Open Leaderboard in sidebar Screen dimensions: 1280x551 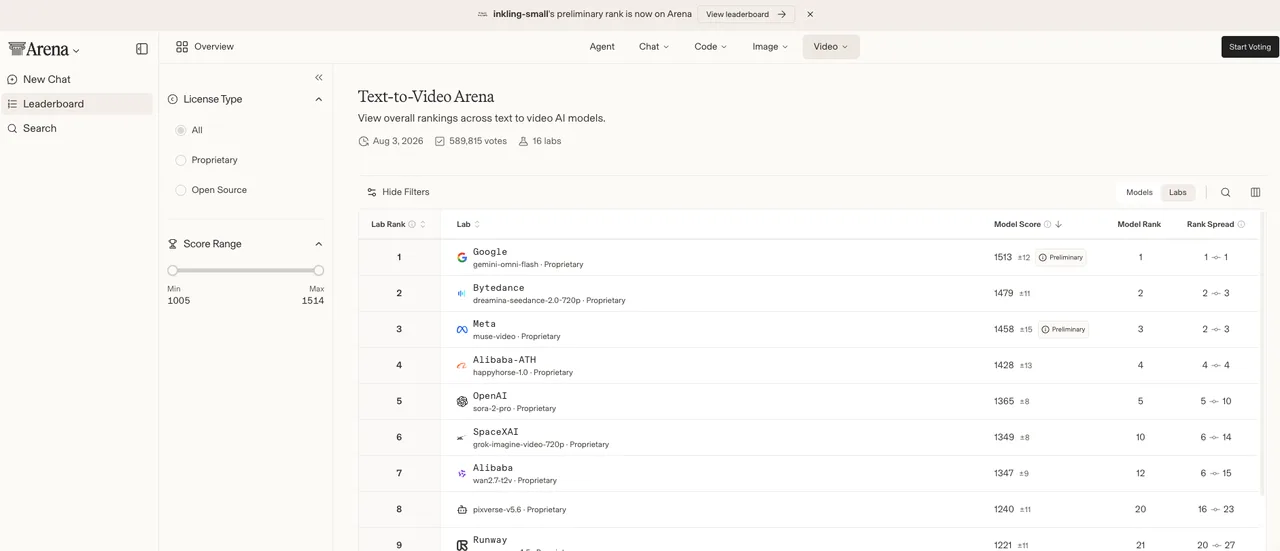pyautogui.click(x=77, y=104)
